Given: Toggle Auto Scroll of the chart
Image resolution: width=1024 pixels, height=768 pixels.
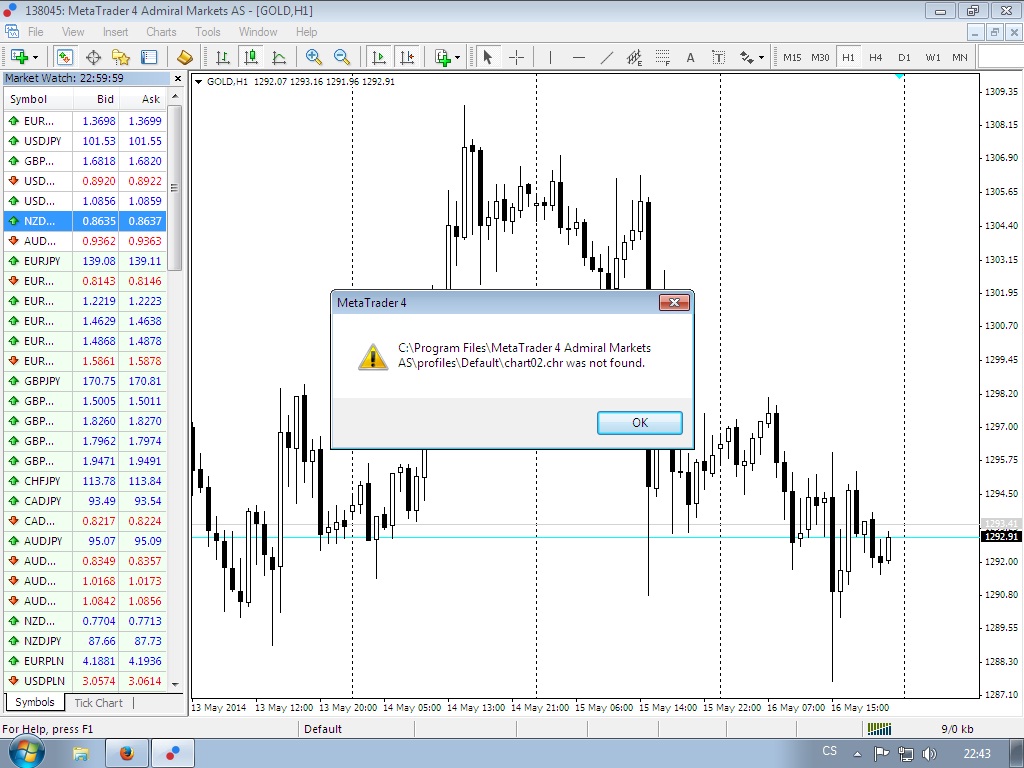Looking at the screenshot, I should point(378,57).
